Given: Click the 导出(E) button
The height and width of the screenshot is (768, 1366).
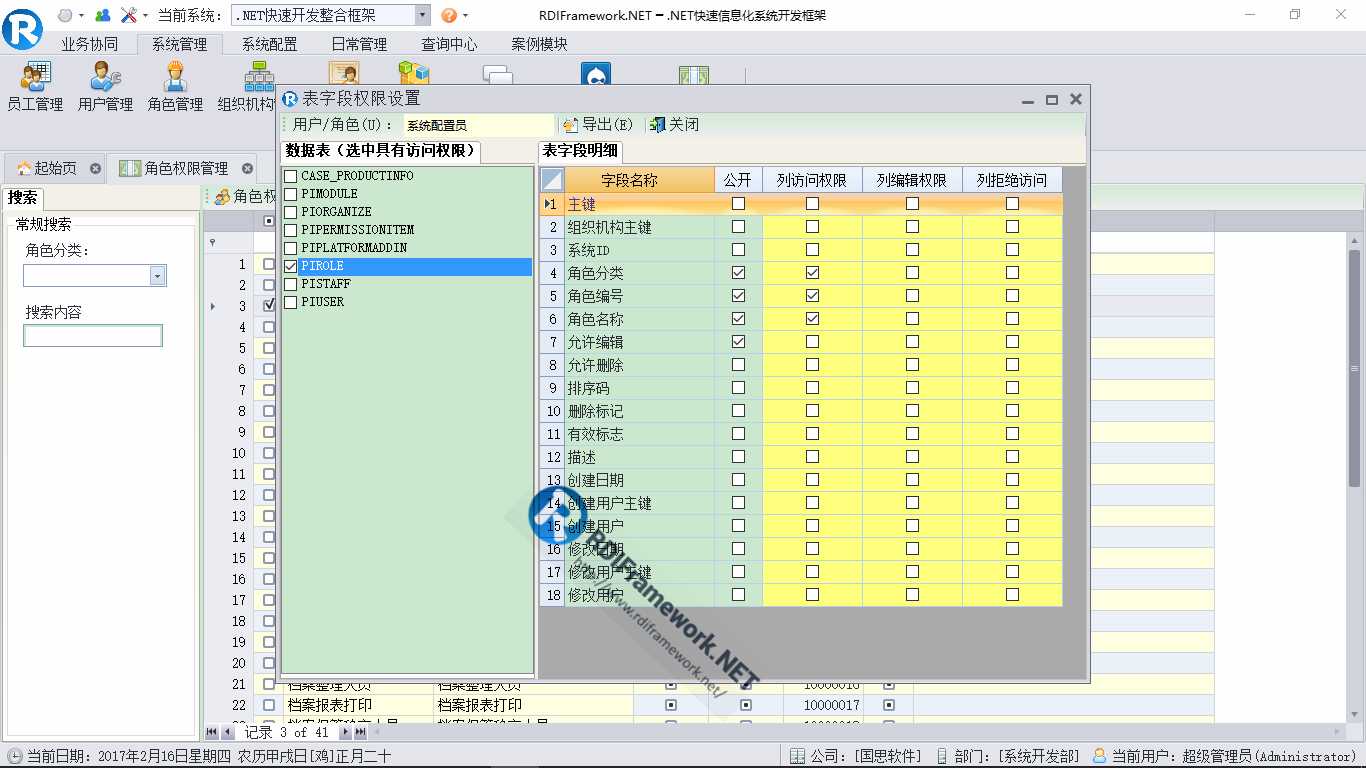Looking at the screenshot, I should [x=598, y=125].
